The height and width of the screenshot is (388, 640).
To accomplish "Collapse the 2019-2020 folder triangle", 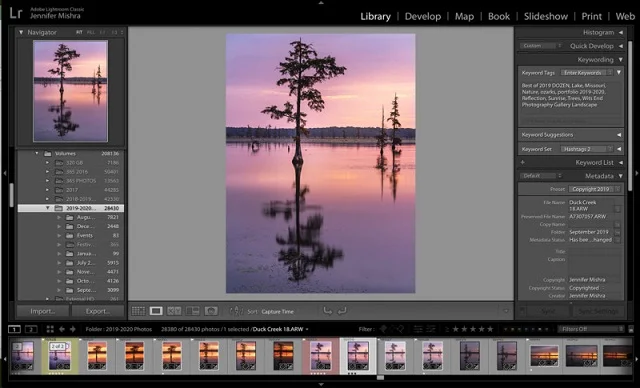I will point(47,208).
